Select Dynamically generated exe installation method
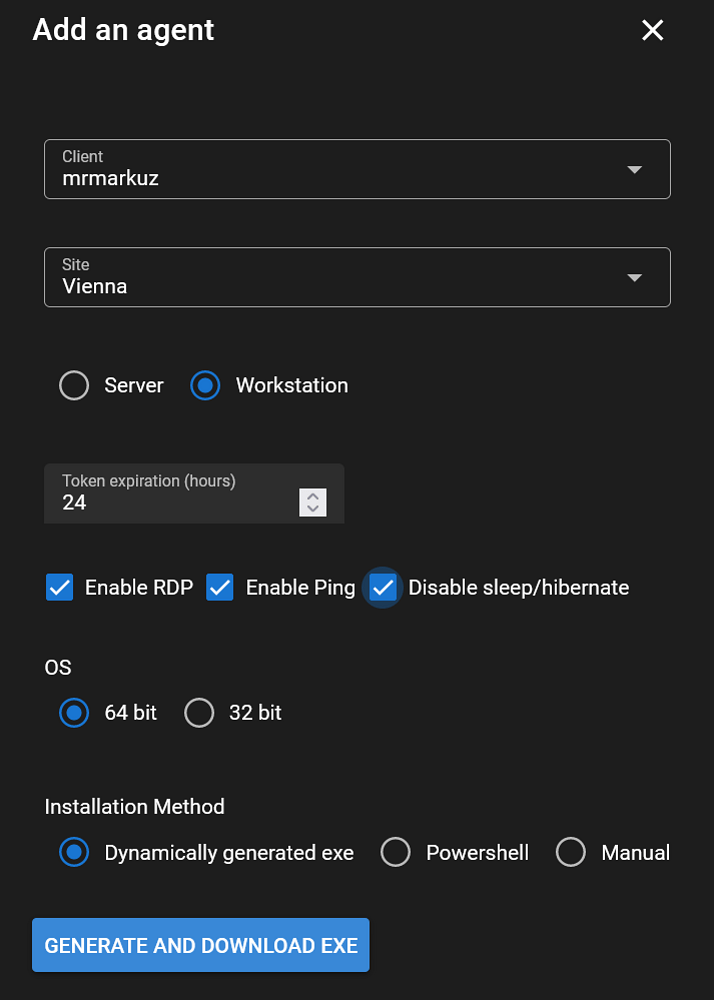Viewport: 714px width, 1000px height. (x=74, y=852)
